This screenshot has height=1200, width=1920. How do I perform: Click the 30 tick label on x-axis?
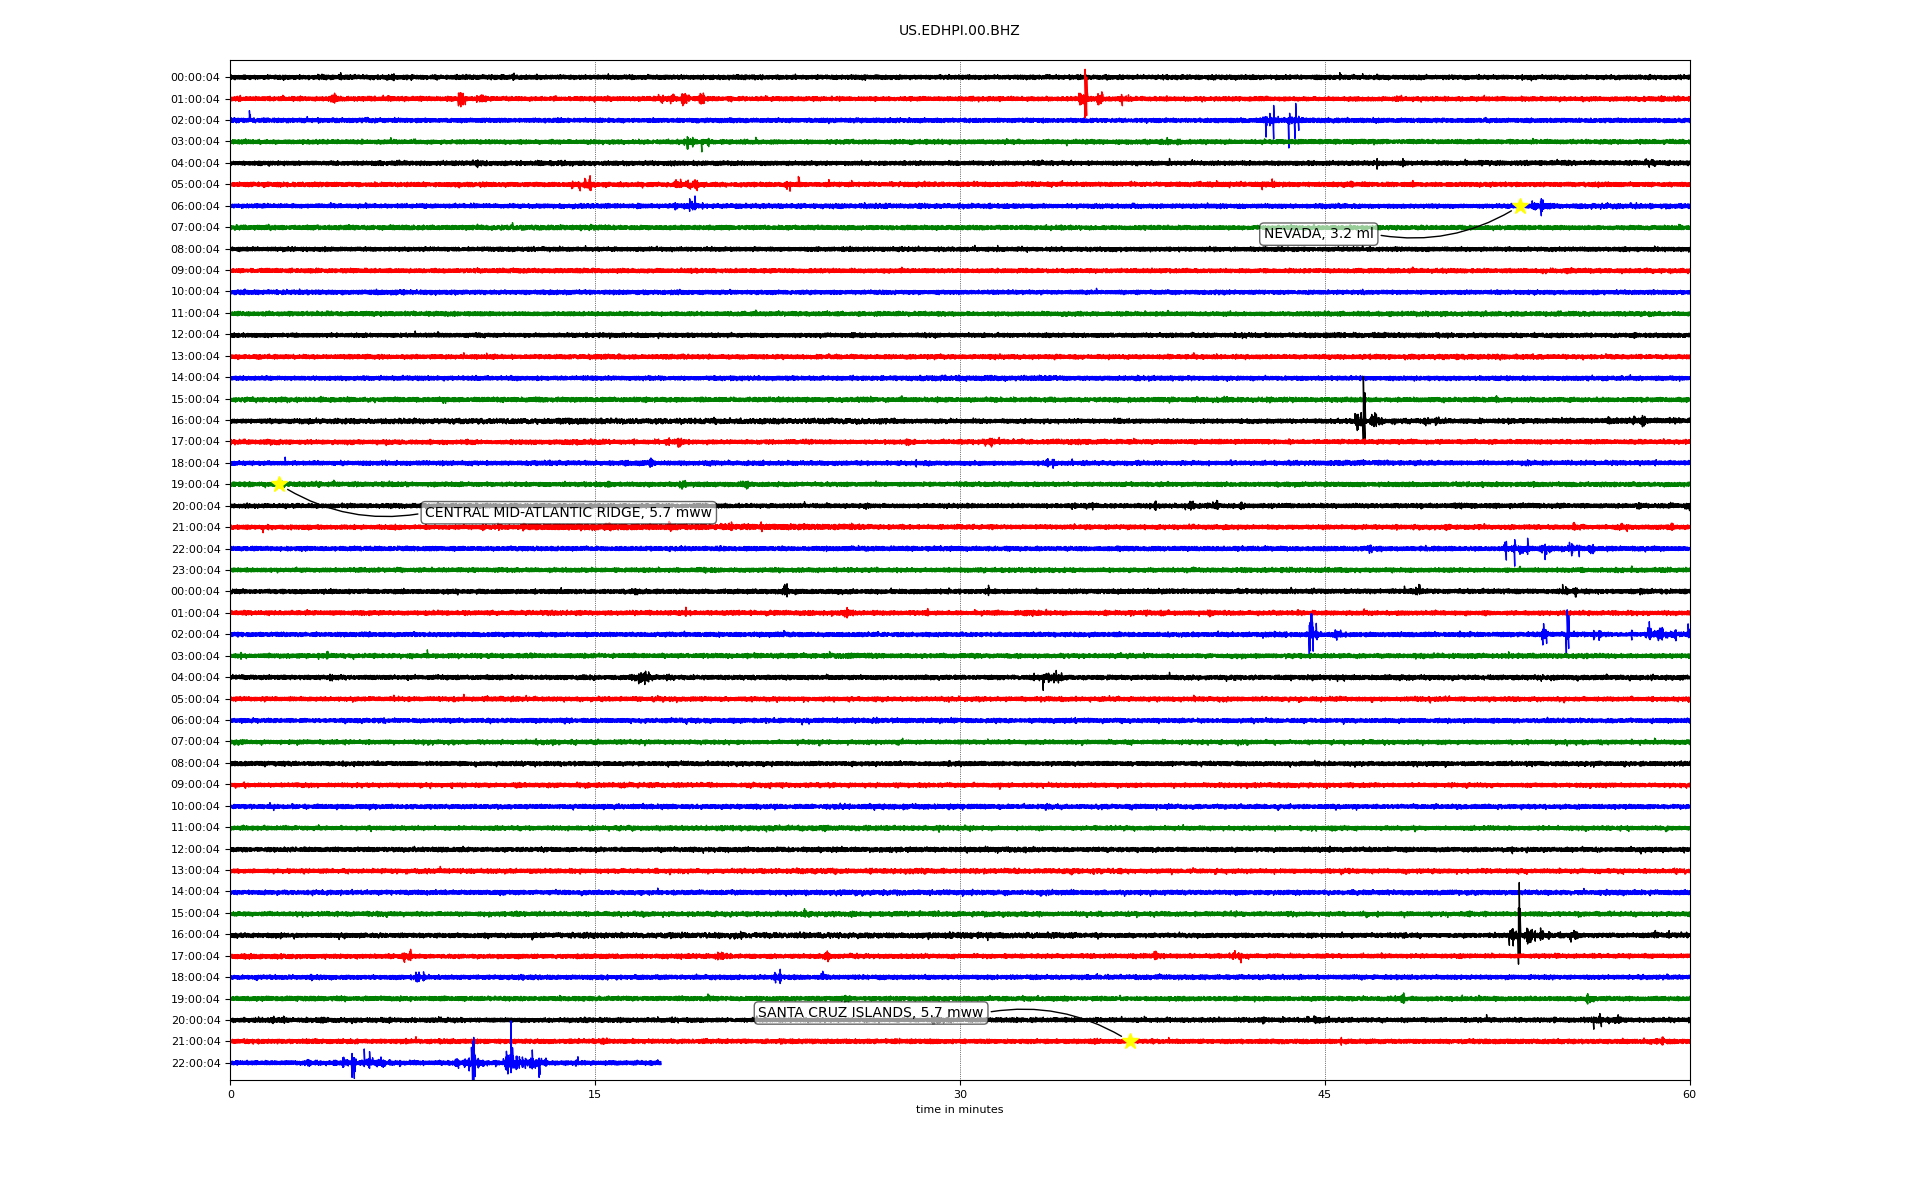[x=960, y=1094]
